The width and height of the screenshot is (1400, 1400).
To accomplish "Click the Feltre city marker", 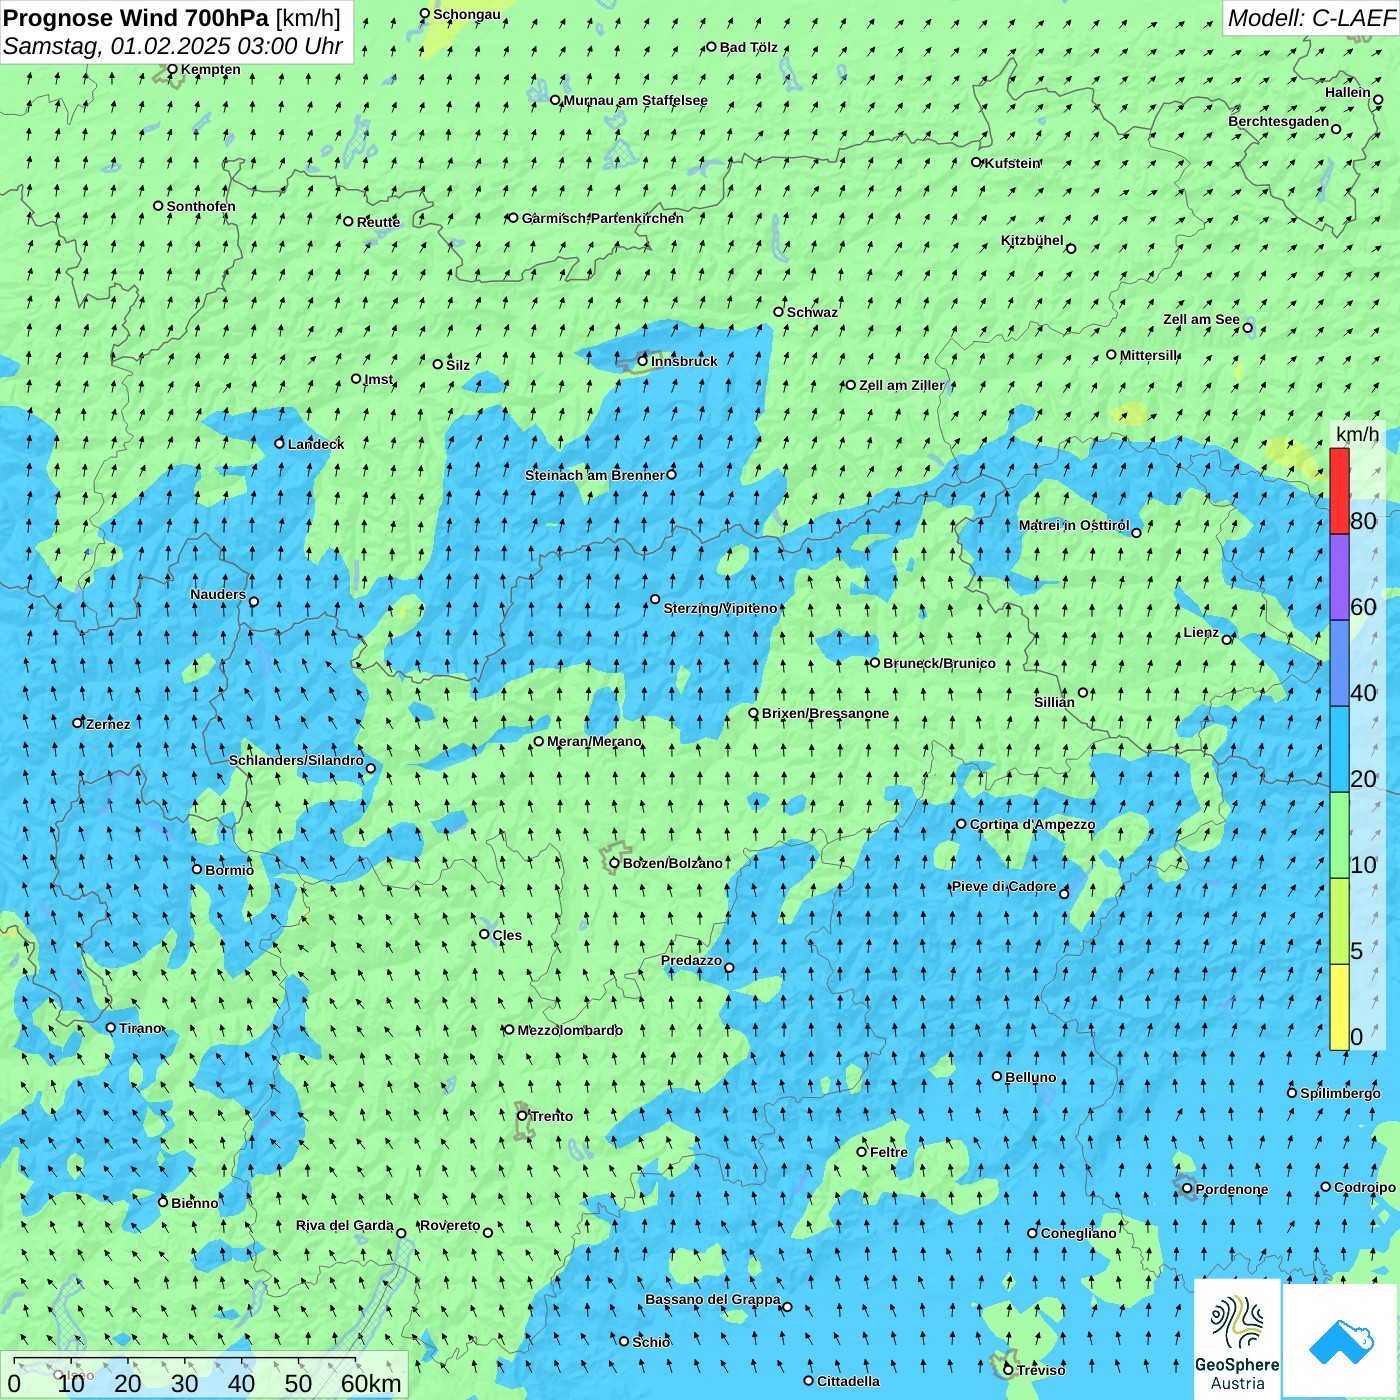I will click(861, 1151).
